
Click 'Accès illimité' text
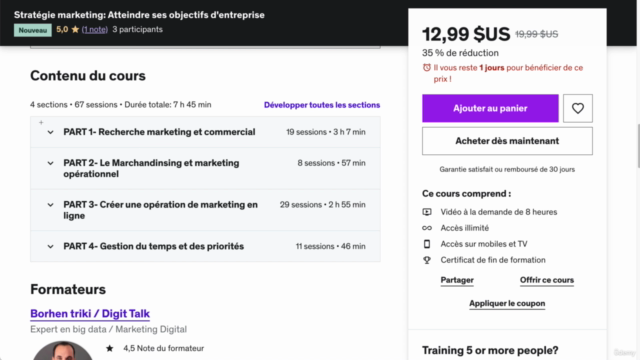464,228
